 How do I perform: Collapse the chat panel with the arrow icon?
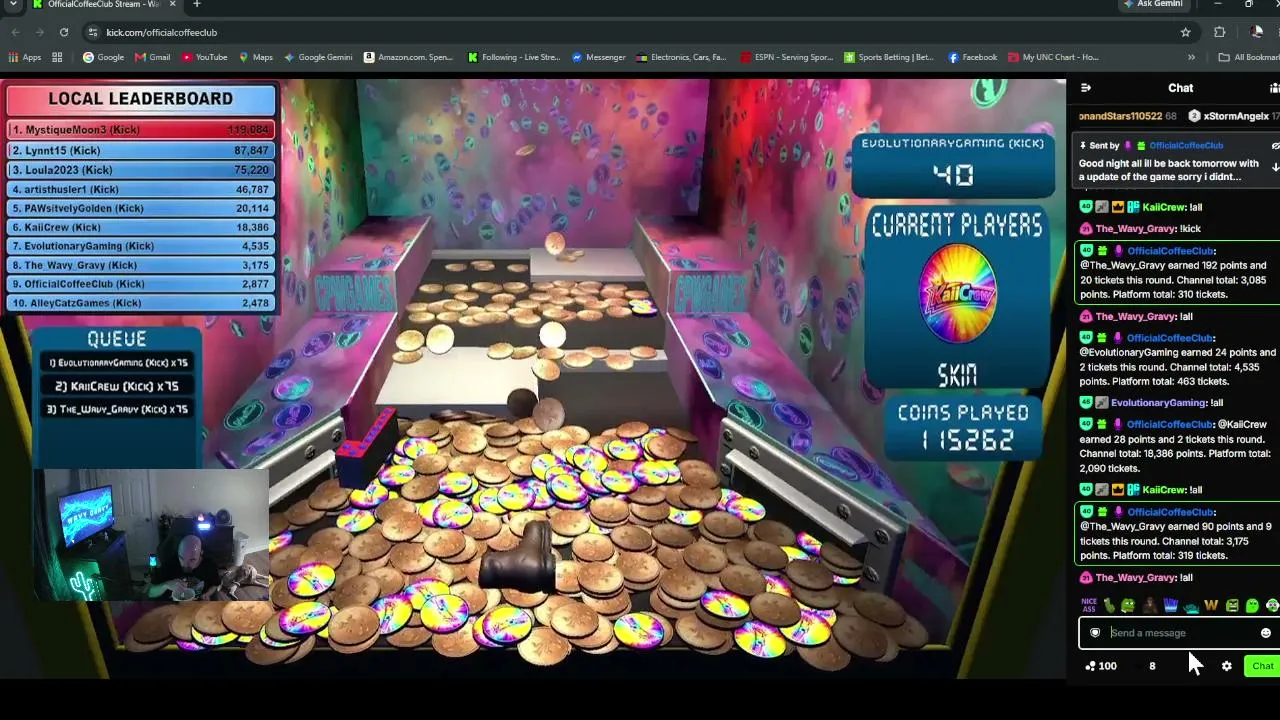[x=1086, y=88]
